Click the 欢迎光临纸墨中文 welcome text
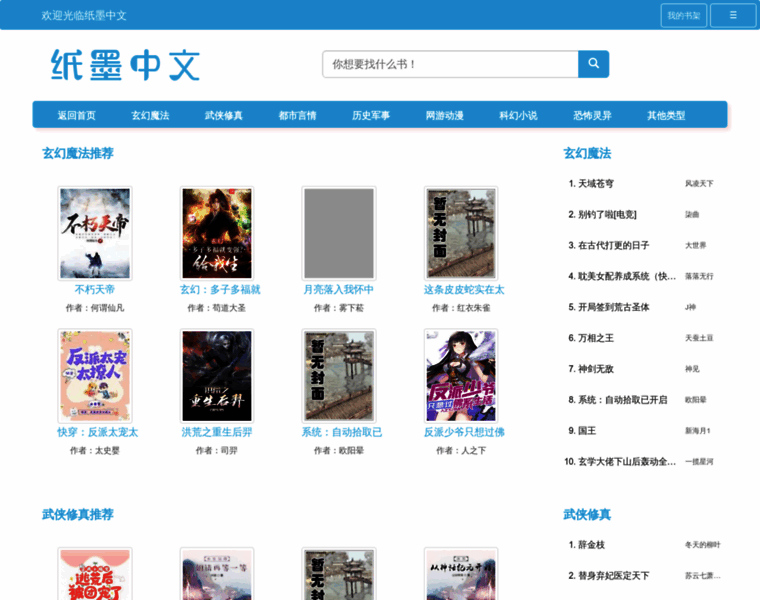Viewport: 760px width, 600px height. tap(83, 16)
